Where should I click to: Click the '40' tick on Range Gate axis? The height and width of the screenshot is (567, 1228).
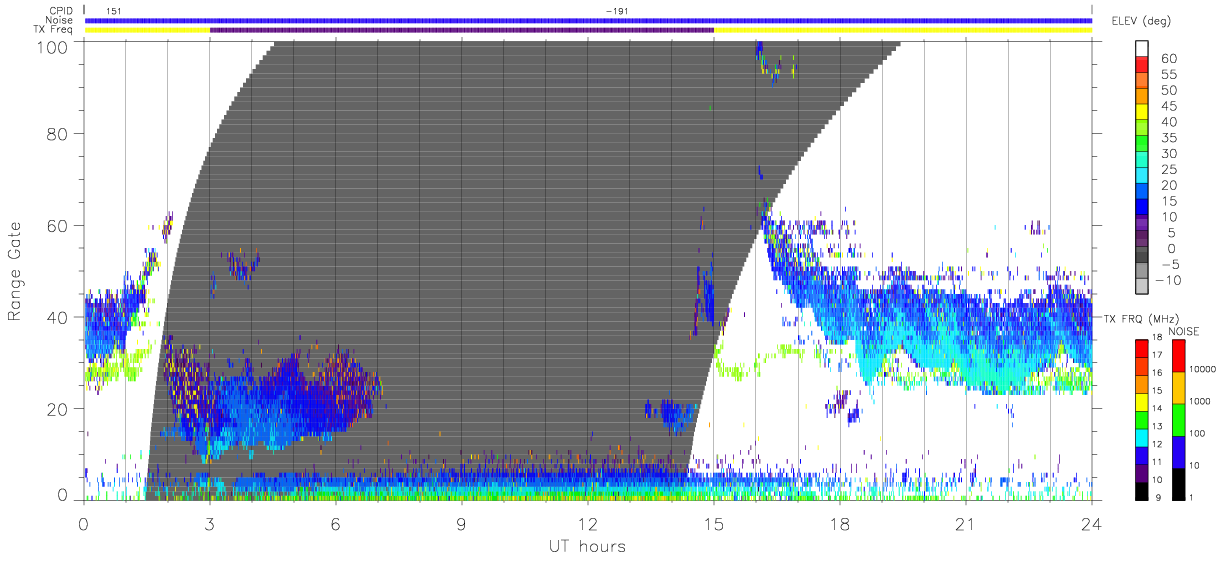[57, 317]
